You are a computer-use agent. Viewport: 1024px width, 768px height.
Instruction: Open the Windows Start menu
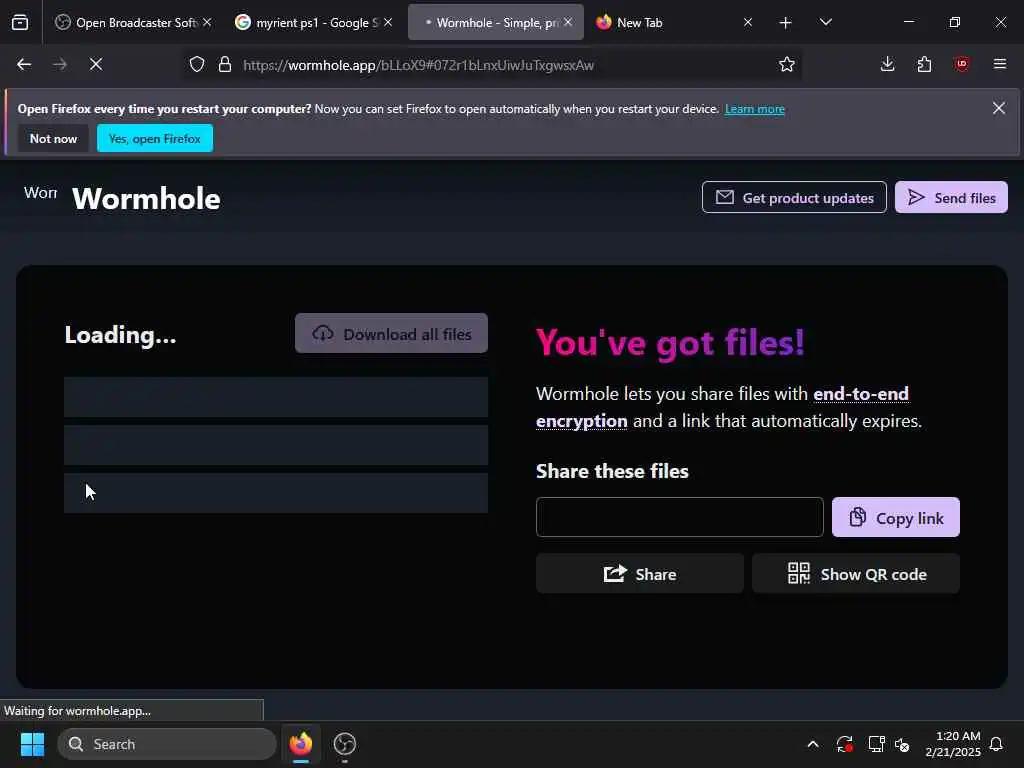click(x=32, y=744)
